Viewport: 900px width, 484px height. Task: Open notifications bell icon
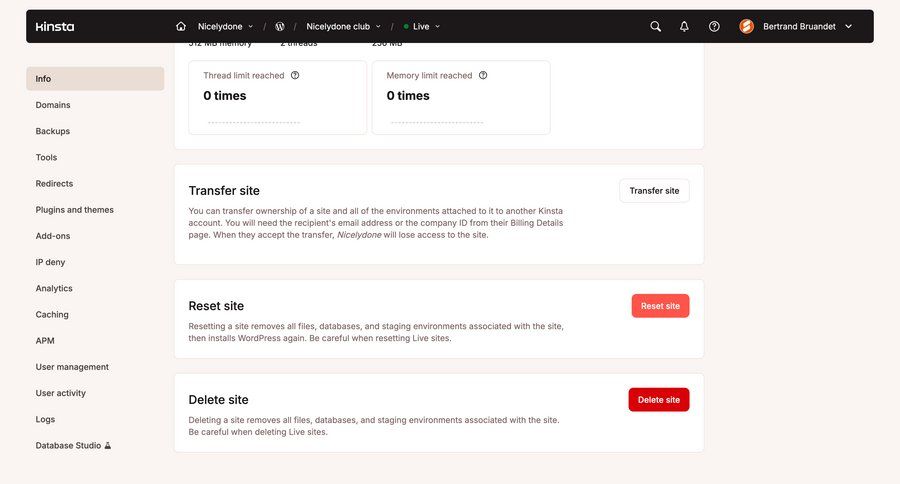point(685,27)
